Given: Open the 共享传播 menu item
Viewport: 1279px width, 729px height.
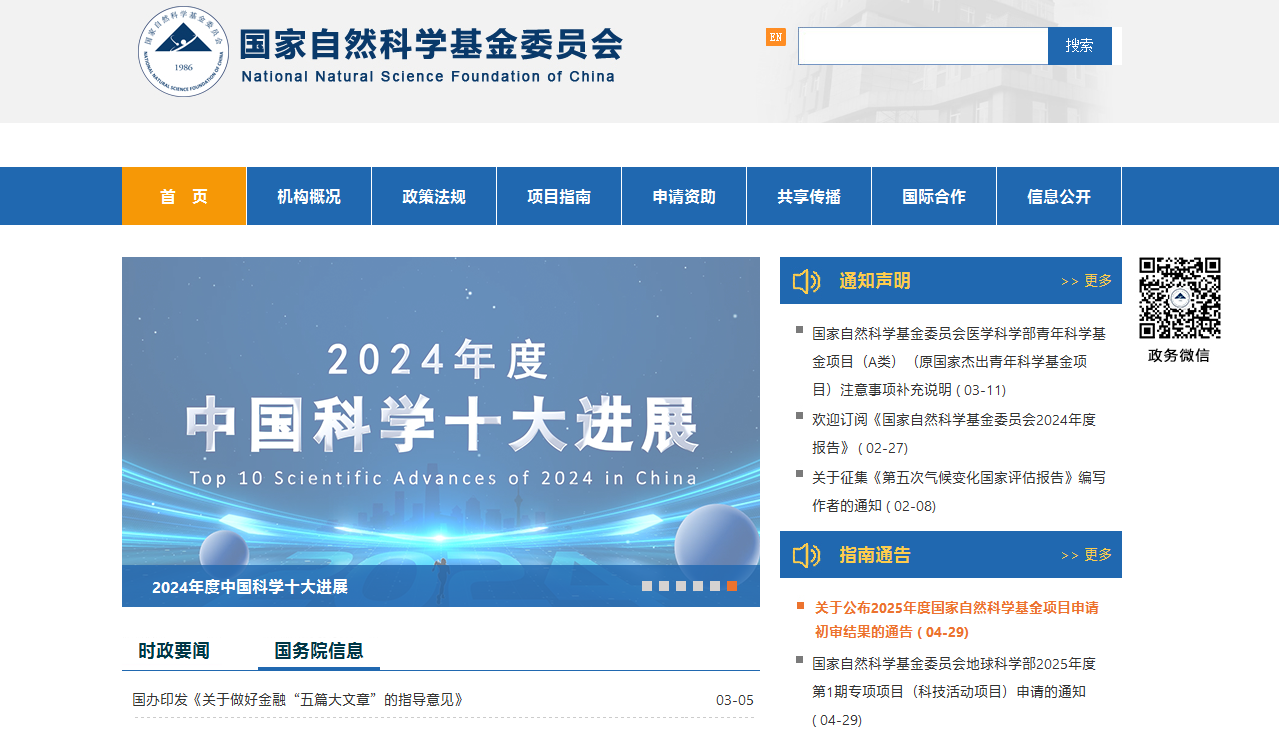Looking at the screenshot, I should point(809,196).
